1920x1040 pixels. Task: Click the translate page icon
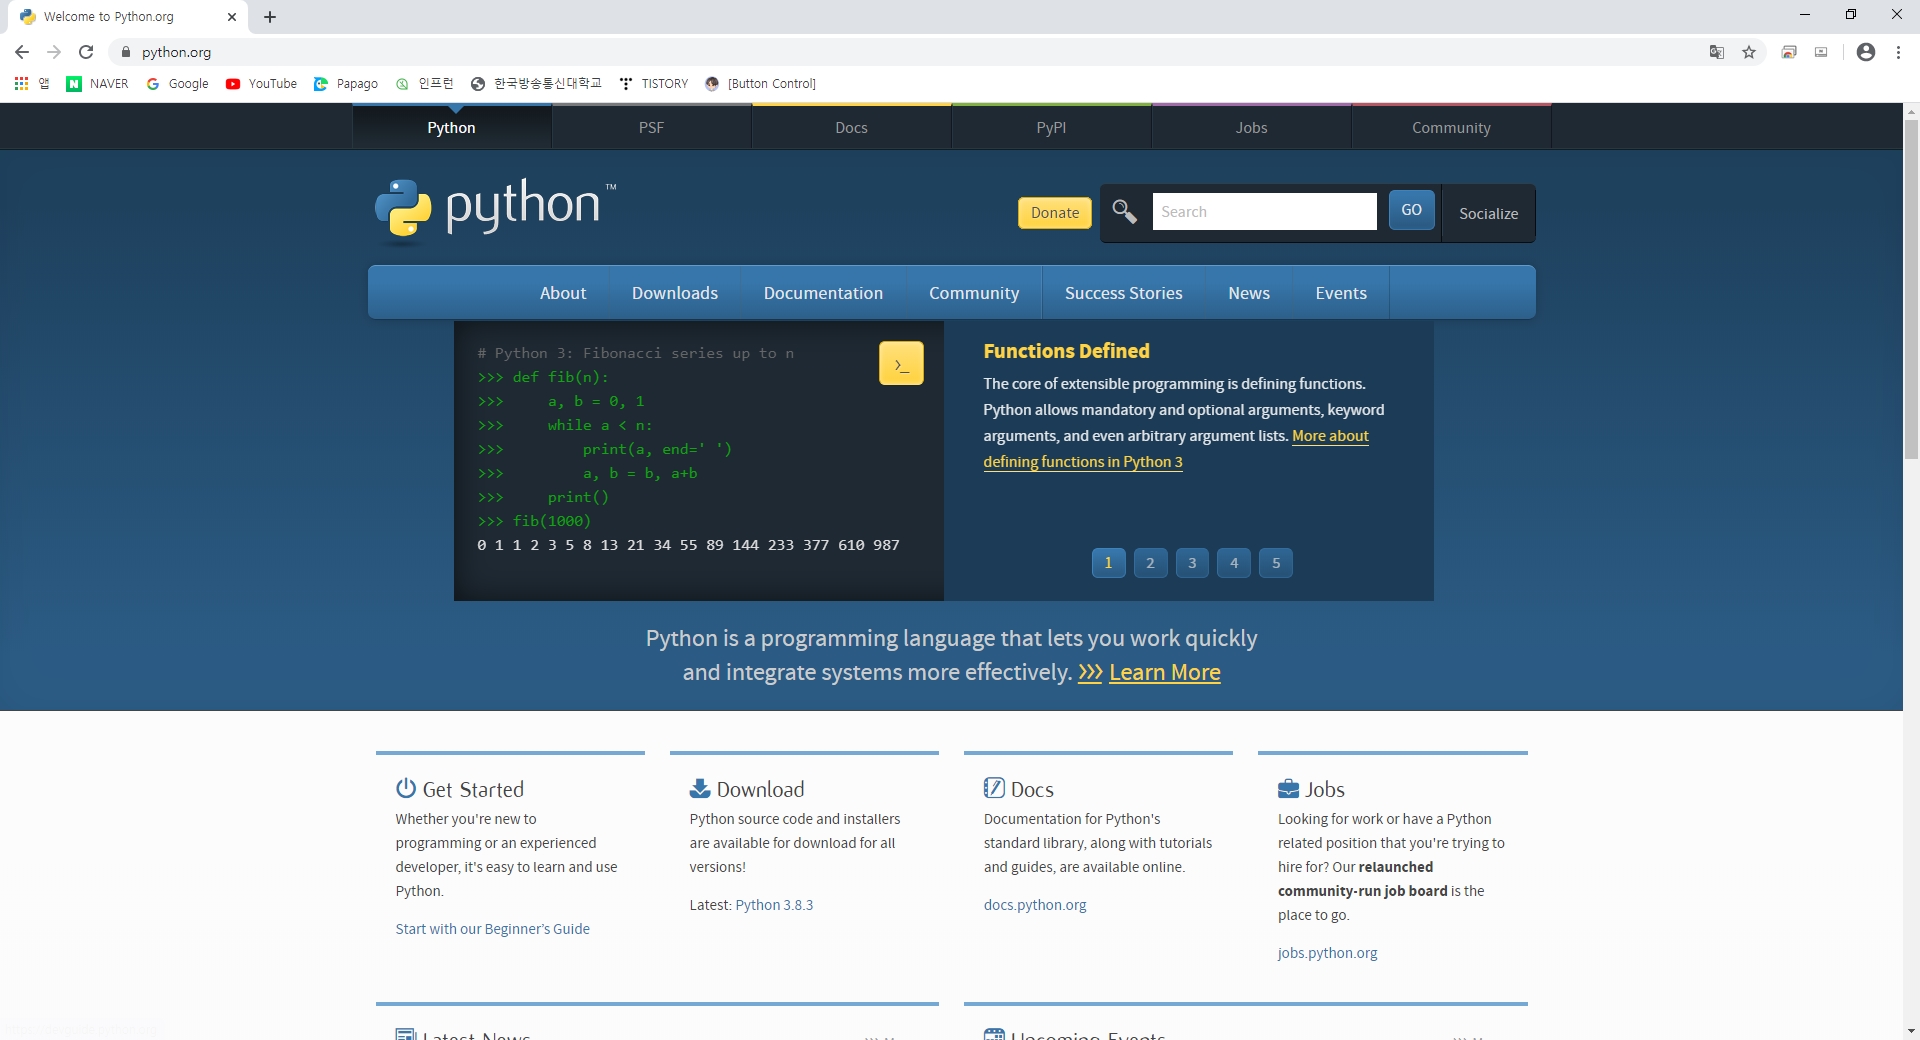pos(1717,52)
